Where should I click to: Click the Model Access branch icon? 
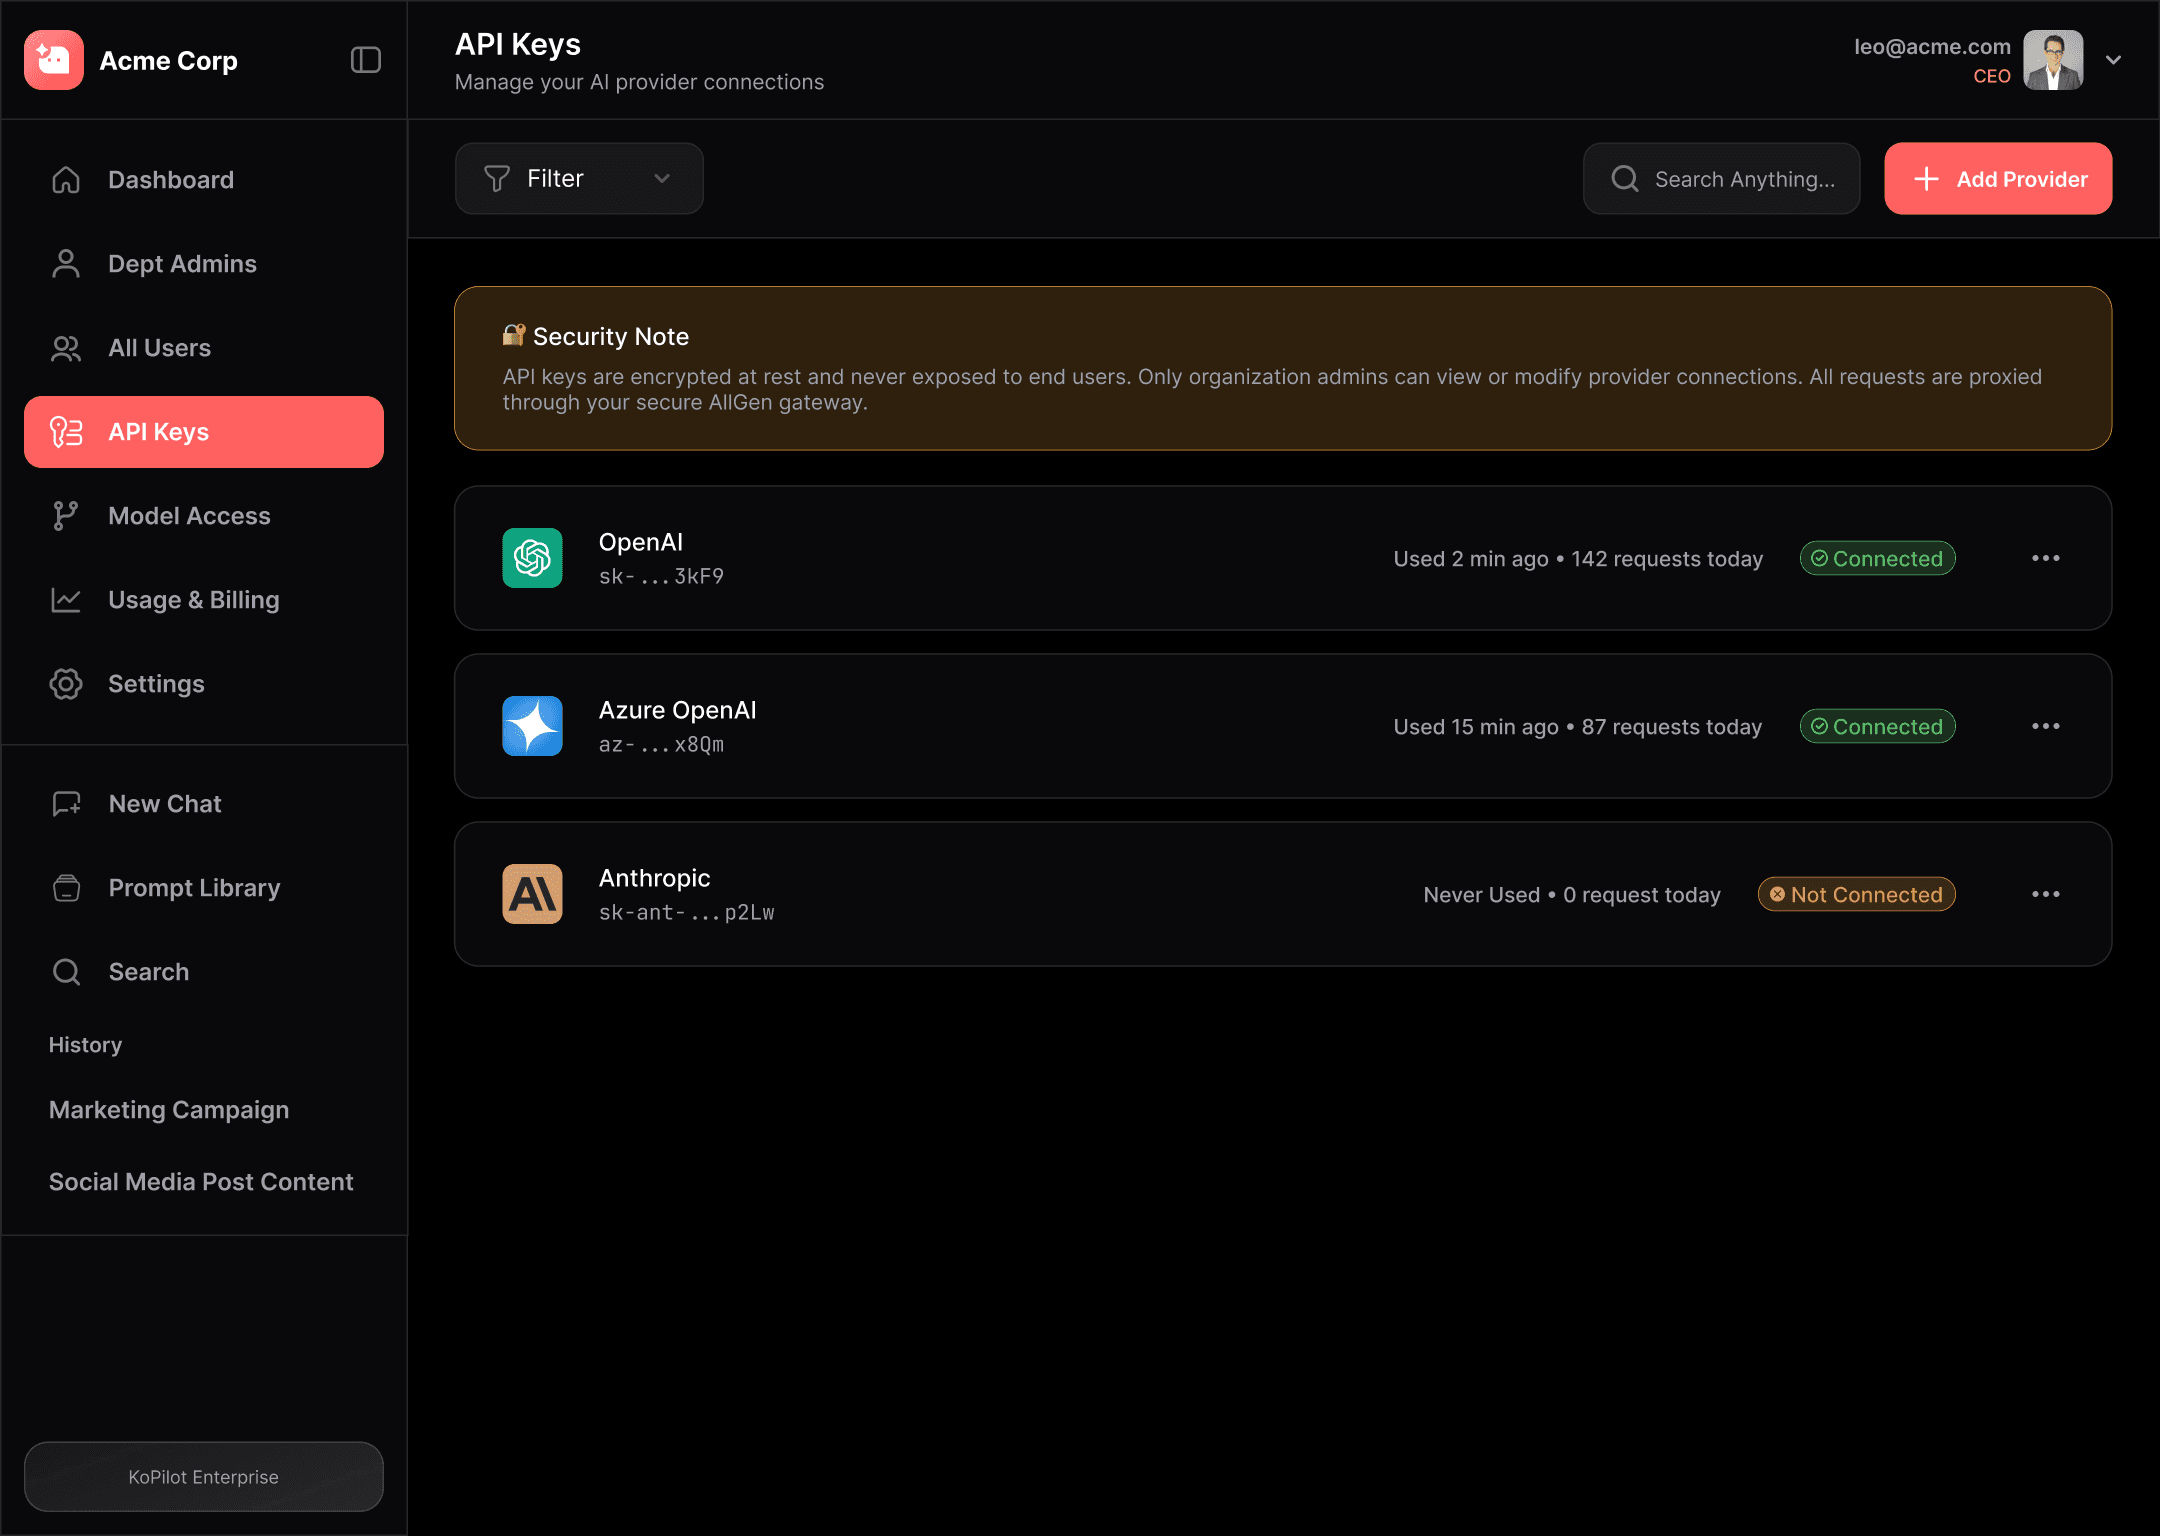click(x=66, y=516)
